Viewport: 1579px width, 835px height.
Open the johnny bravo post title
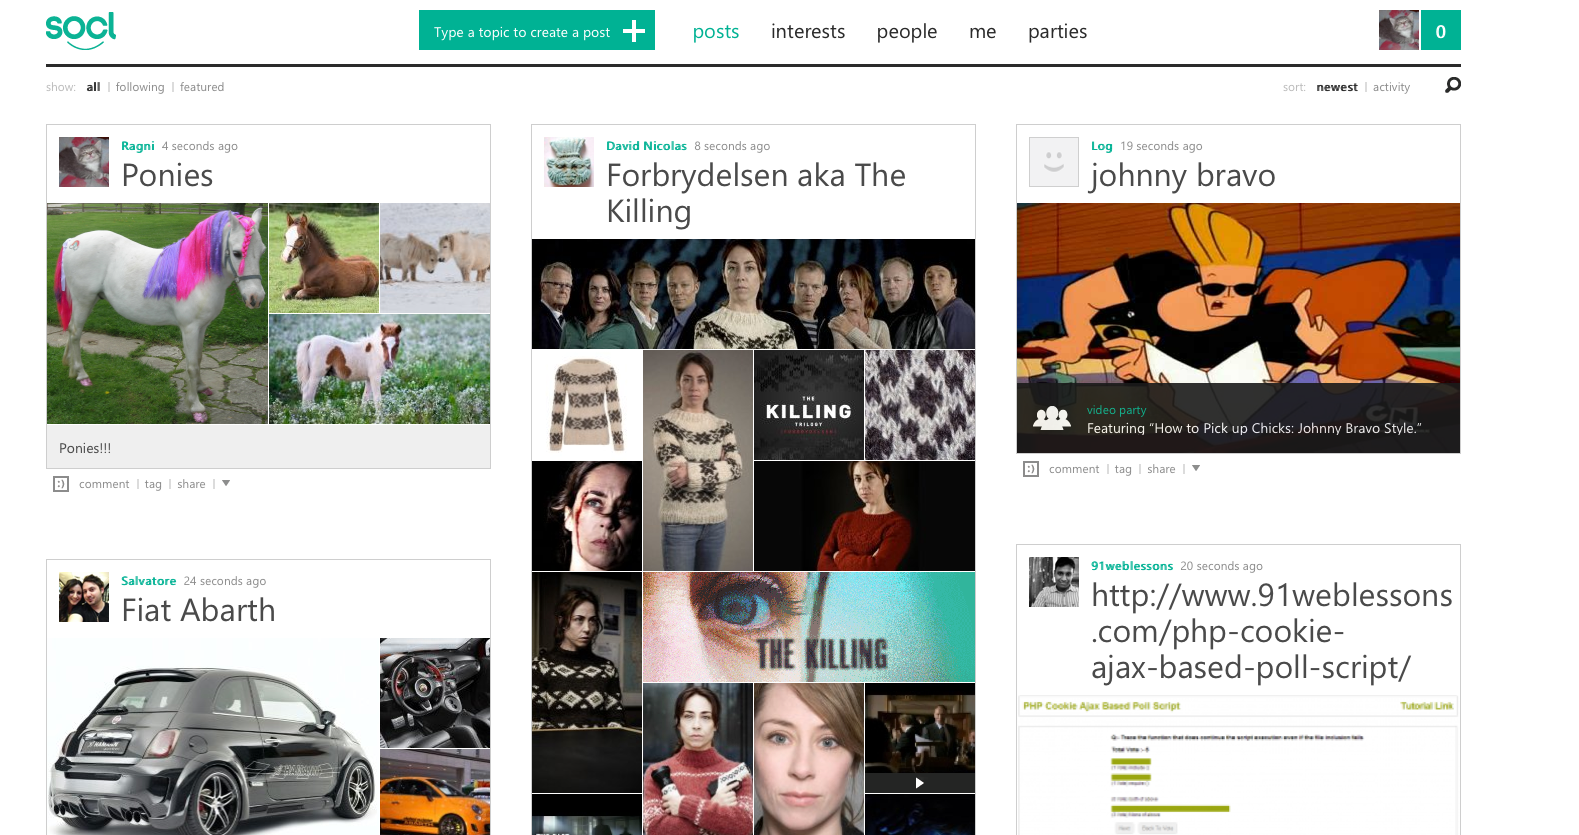pyautogui.click(x=1183, y=176)
